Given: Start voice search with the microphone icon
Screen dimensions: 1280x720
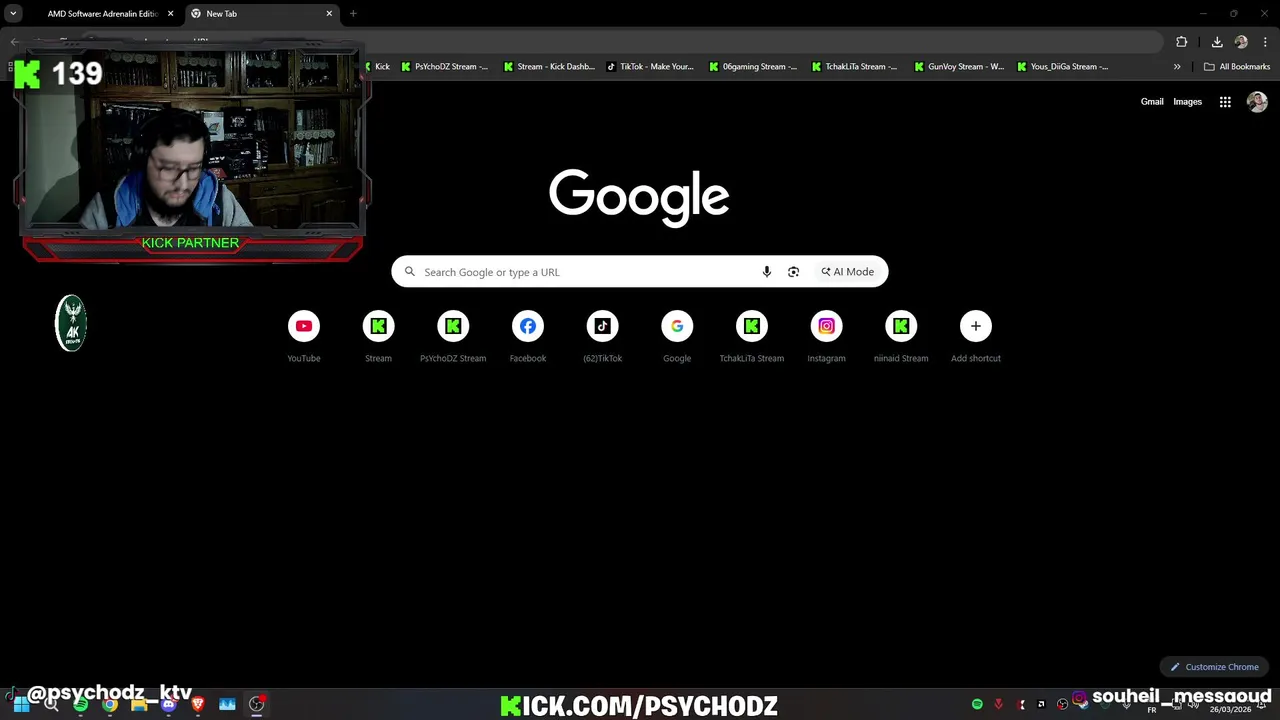Looking at the screenshot, I should pyautogui.click(x=767, y=272).
